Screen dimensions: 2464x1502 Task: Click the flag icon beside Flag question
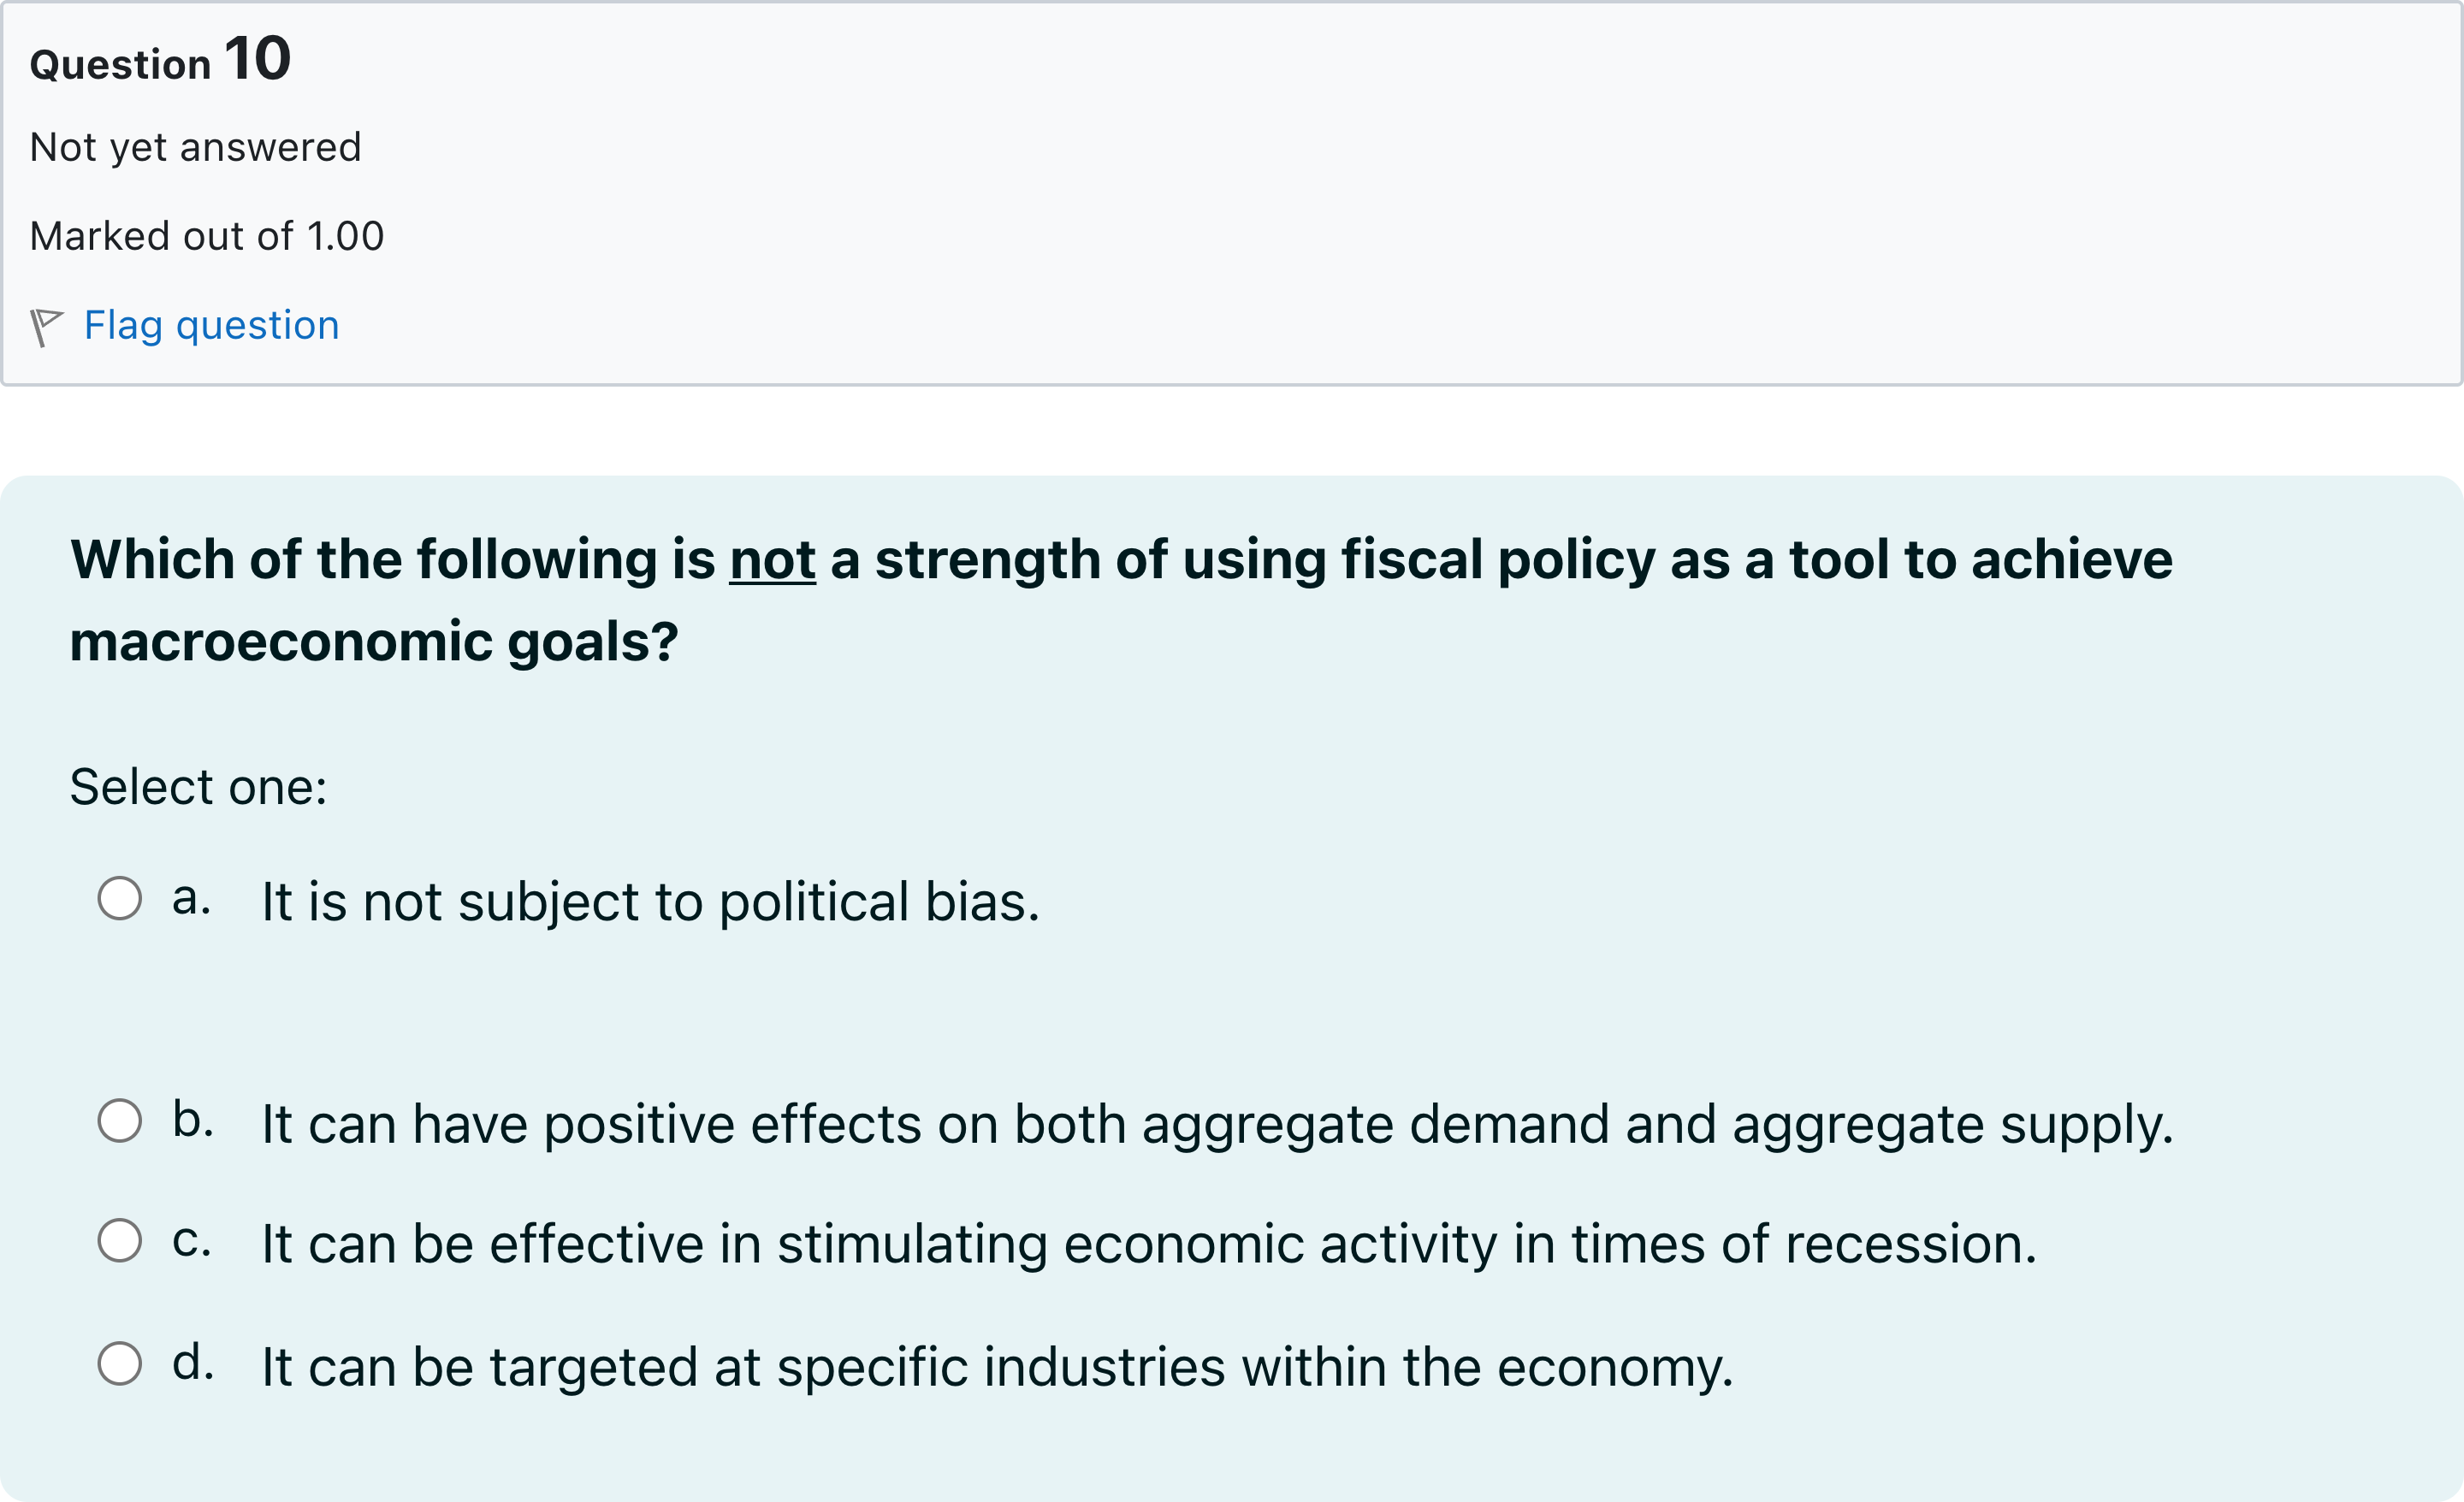(x=46, y=327)
